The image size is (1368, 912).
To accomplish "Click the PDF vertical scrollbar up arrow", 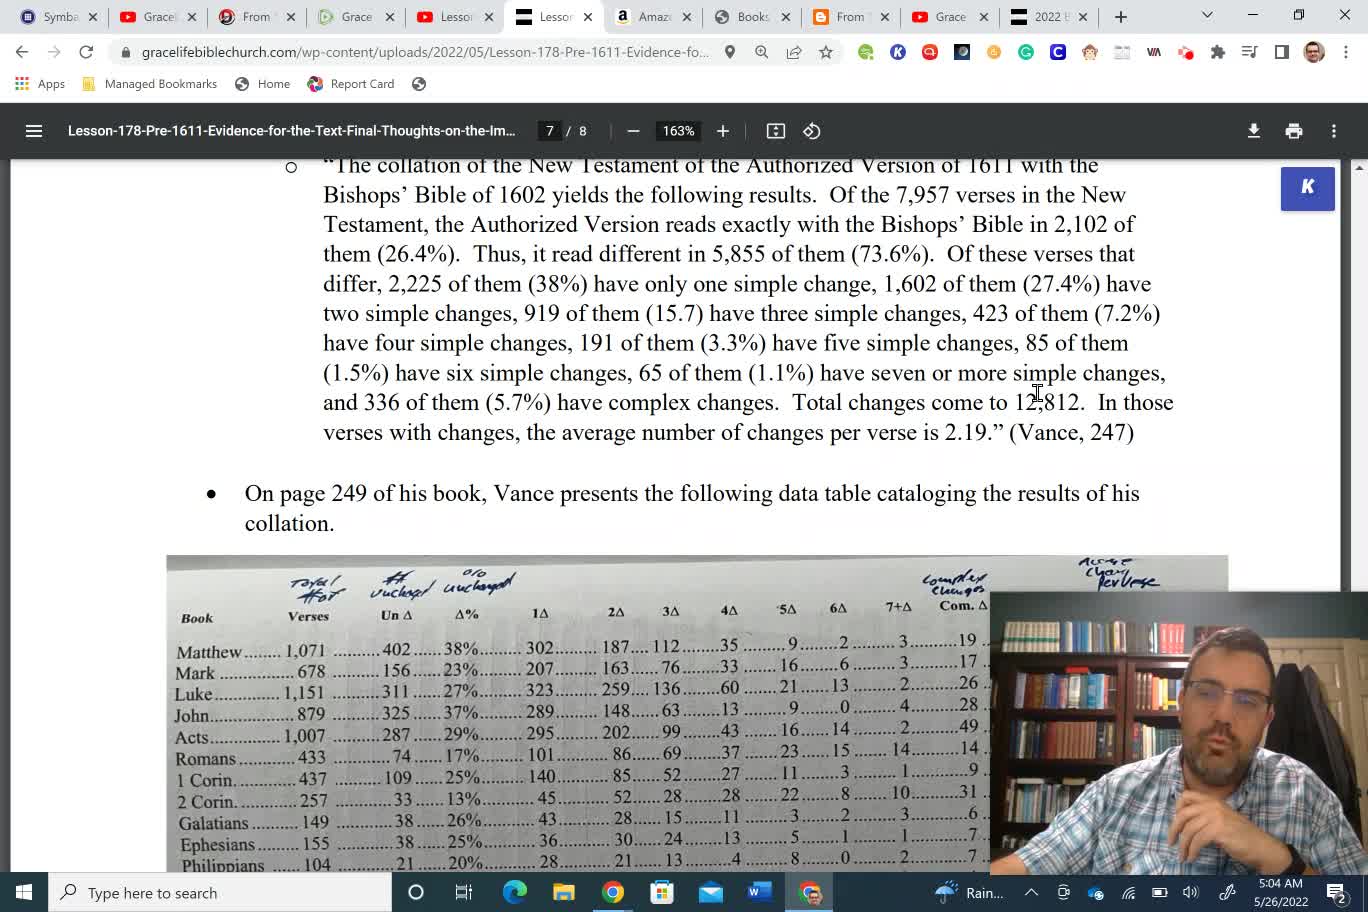I will pos(1358,167).
